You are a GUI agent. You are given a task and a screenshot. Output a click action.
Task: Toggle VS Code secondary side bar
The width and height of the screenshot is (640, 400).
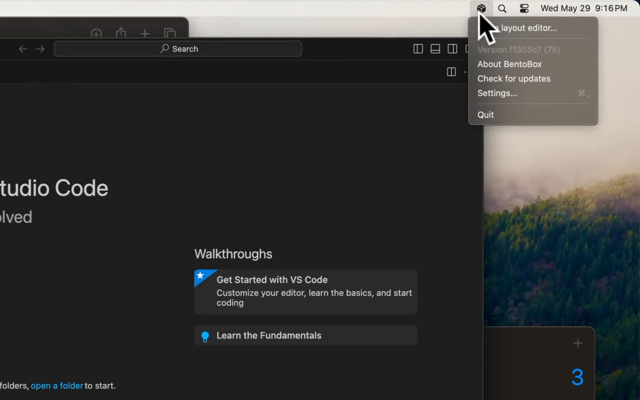tap(452, 49)
